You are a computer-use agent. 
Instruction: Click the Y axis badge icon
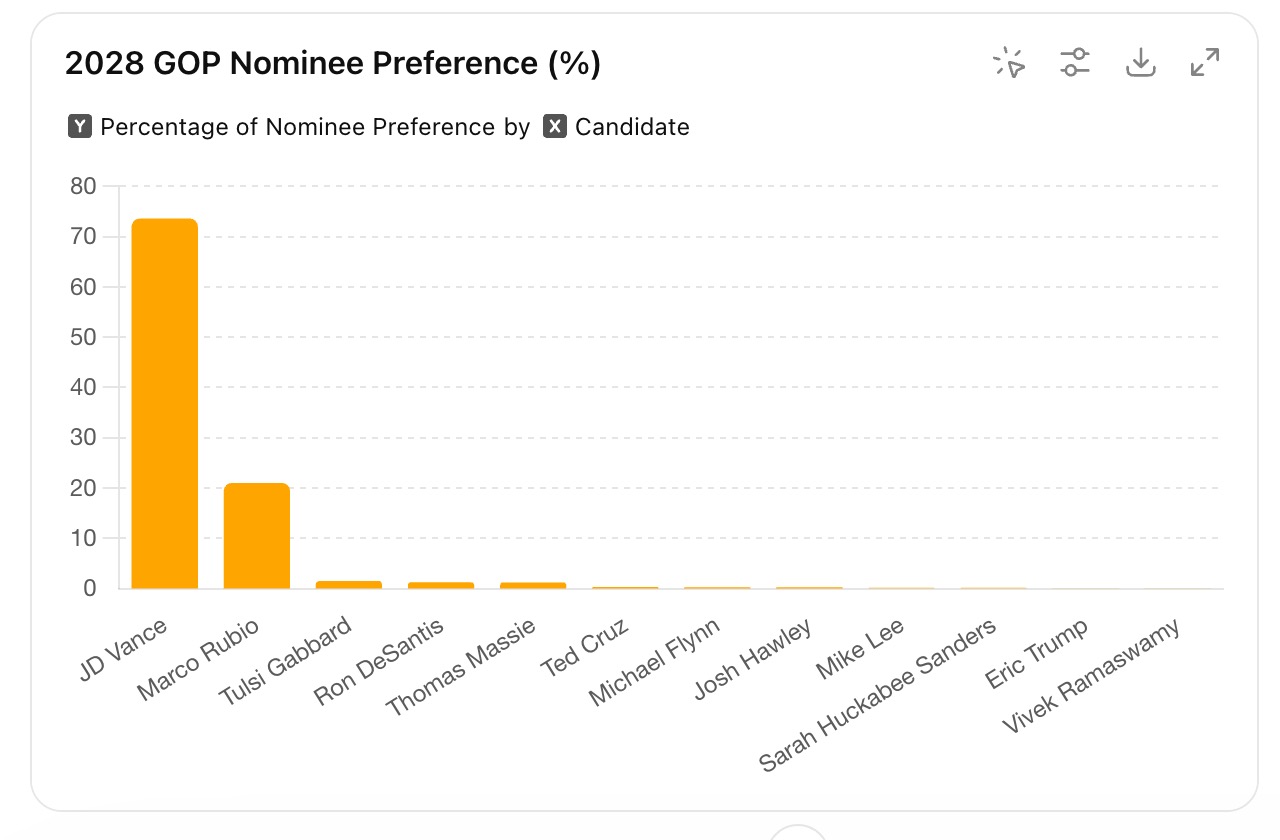click(80, 127)
